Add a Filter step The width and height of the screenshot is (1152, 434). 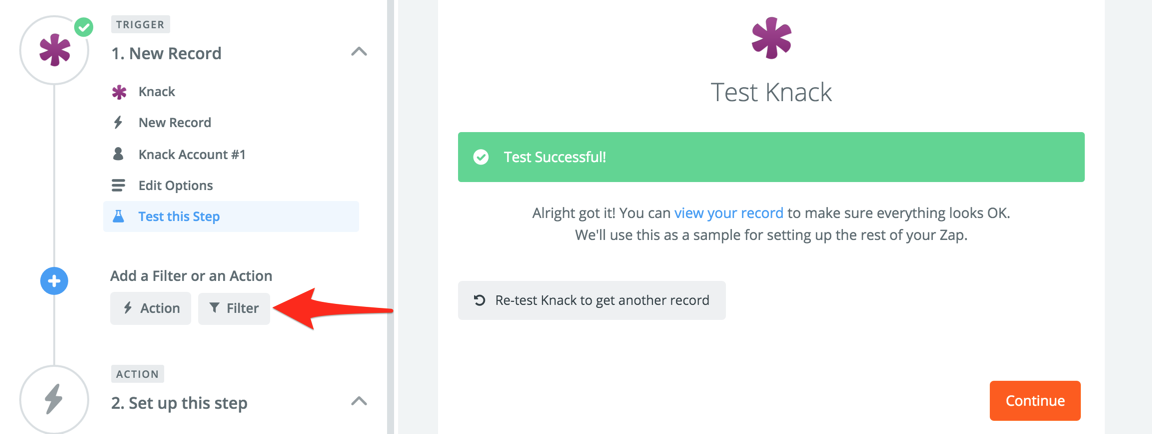coord(234,308)
